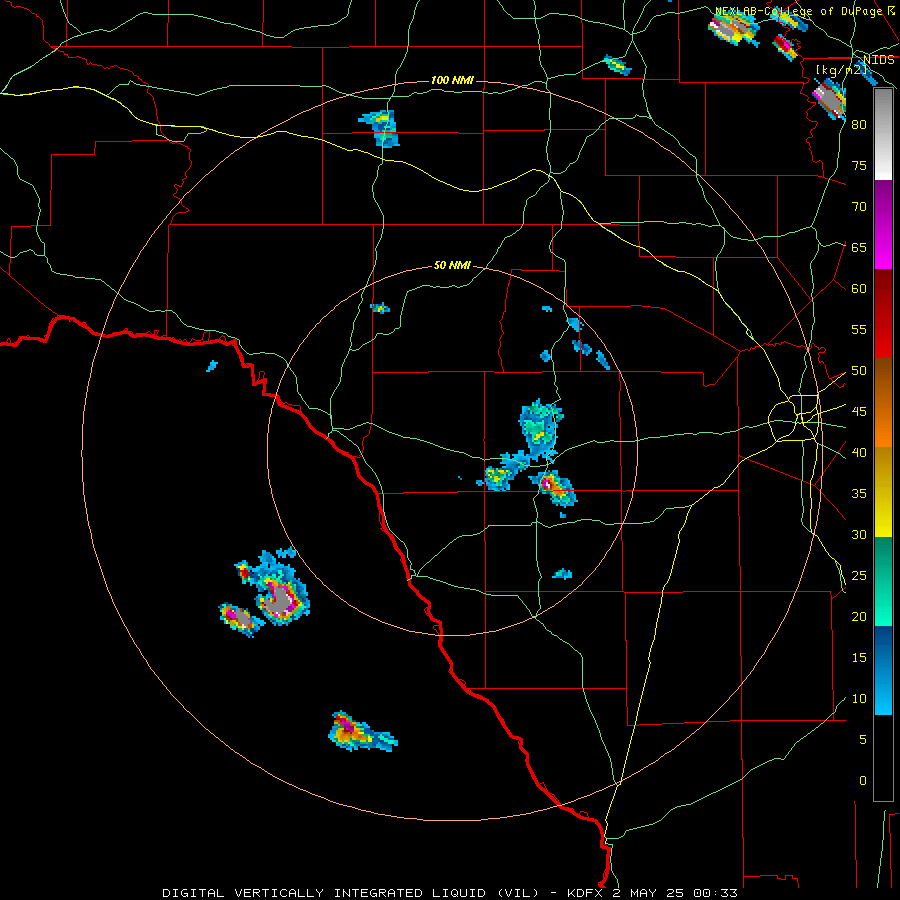Click the 25 value on the VIL scale
Image resolution: width=900 pixels, height=900 pixels.
[x=859, y=576]
